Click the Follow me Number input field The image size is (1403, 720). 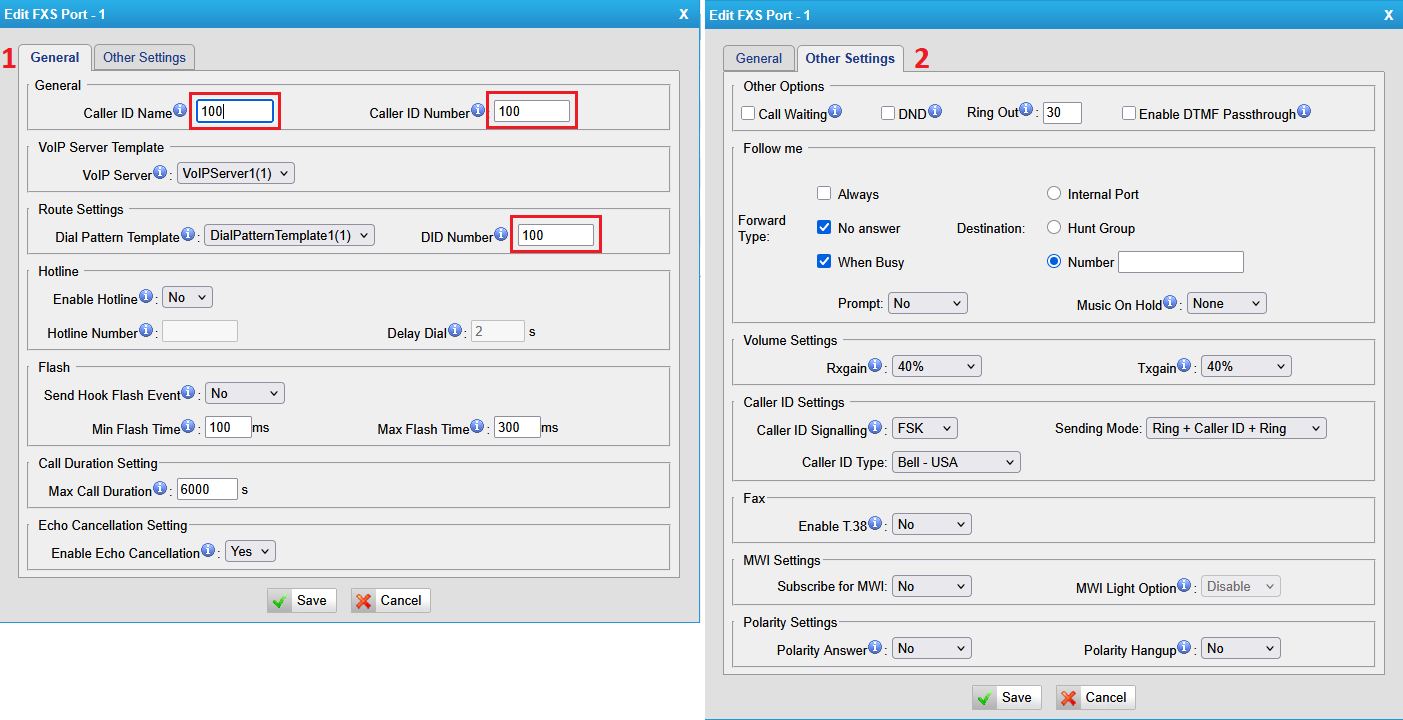tap(1180, 262)
